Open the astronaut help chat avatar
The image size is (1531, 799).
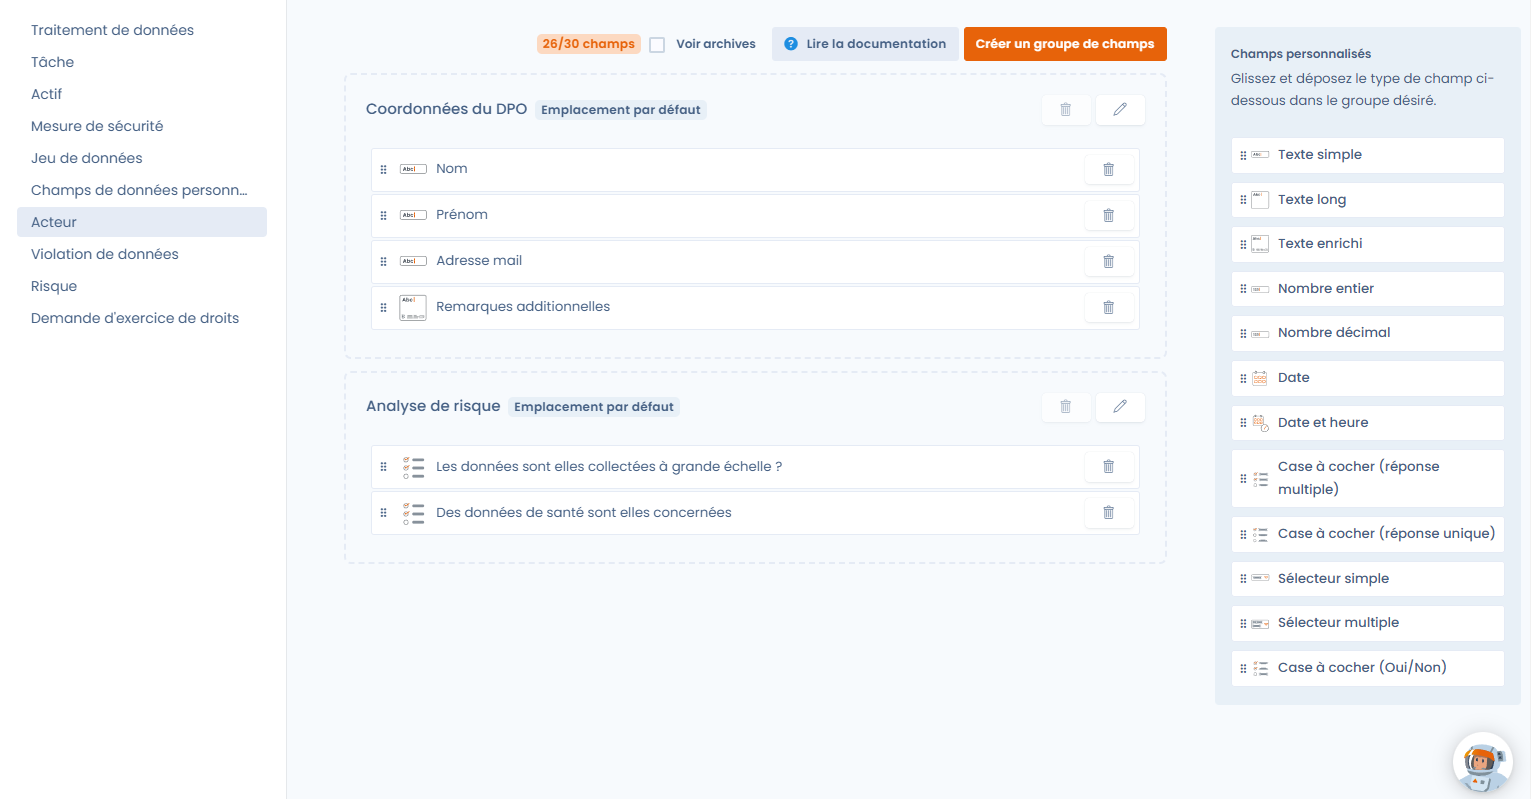click(1482, 763)
